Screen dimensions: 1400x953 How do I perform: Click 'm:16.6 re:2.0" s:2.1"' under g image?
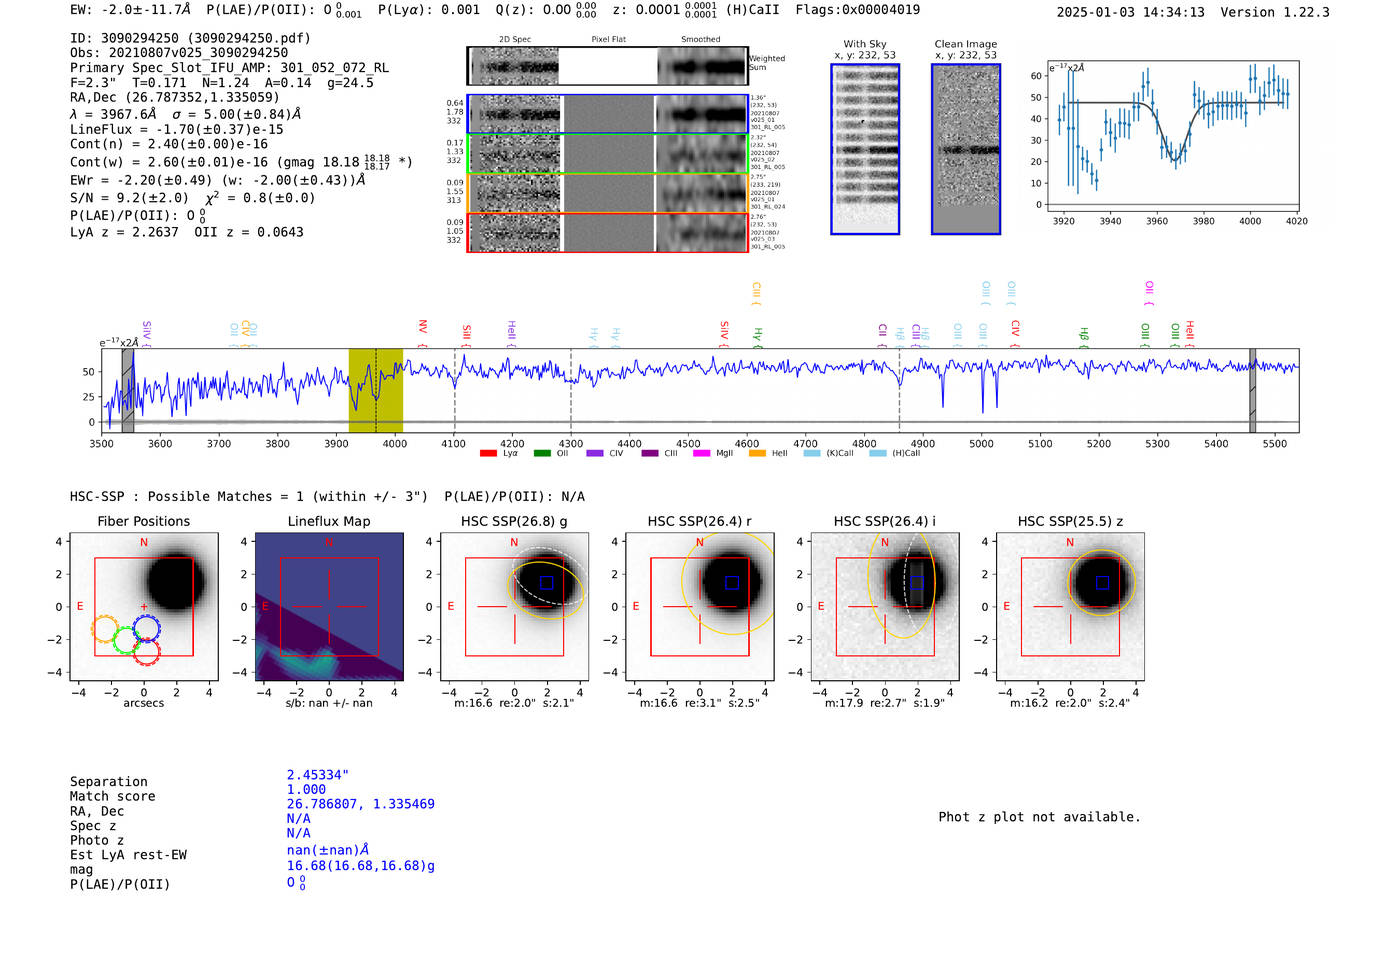coord(514,703)
